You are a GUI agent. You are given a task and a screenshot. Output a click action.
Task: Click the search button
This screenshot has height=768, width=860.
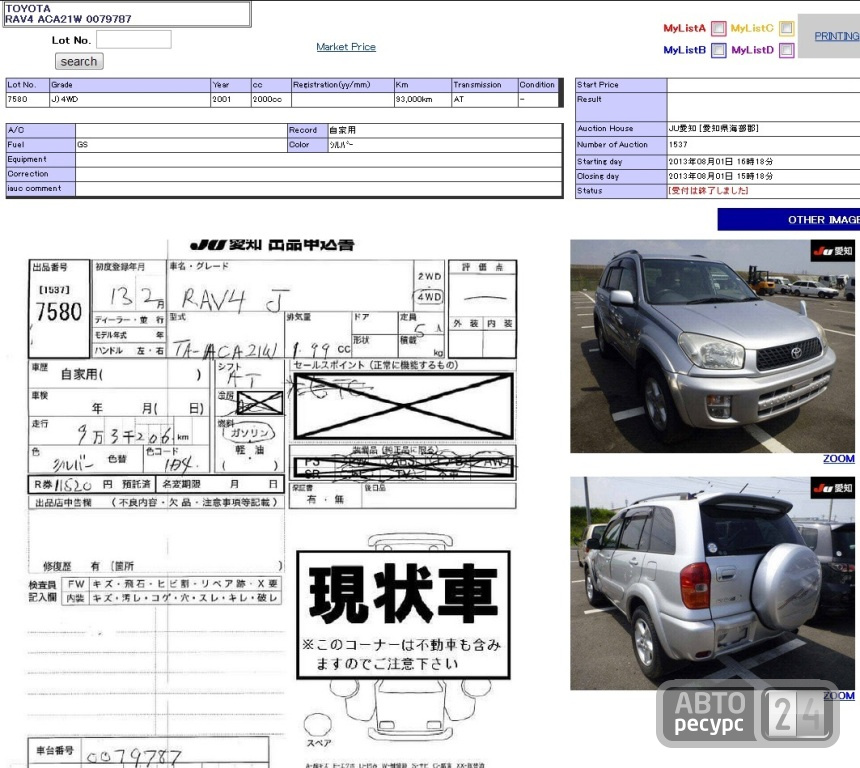79,61
